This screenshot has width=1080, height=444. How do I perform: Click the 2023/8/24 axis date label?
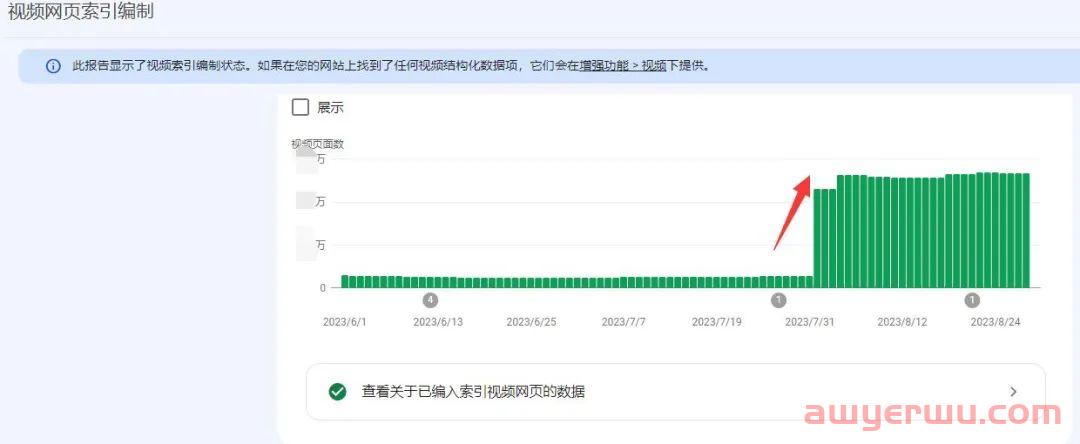(995, 322)
